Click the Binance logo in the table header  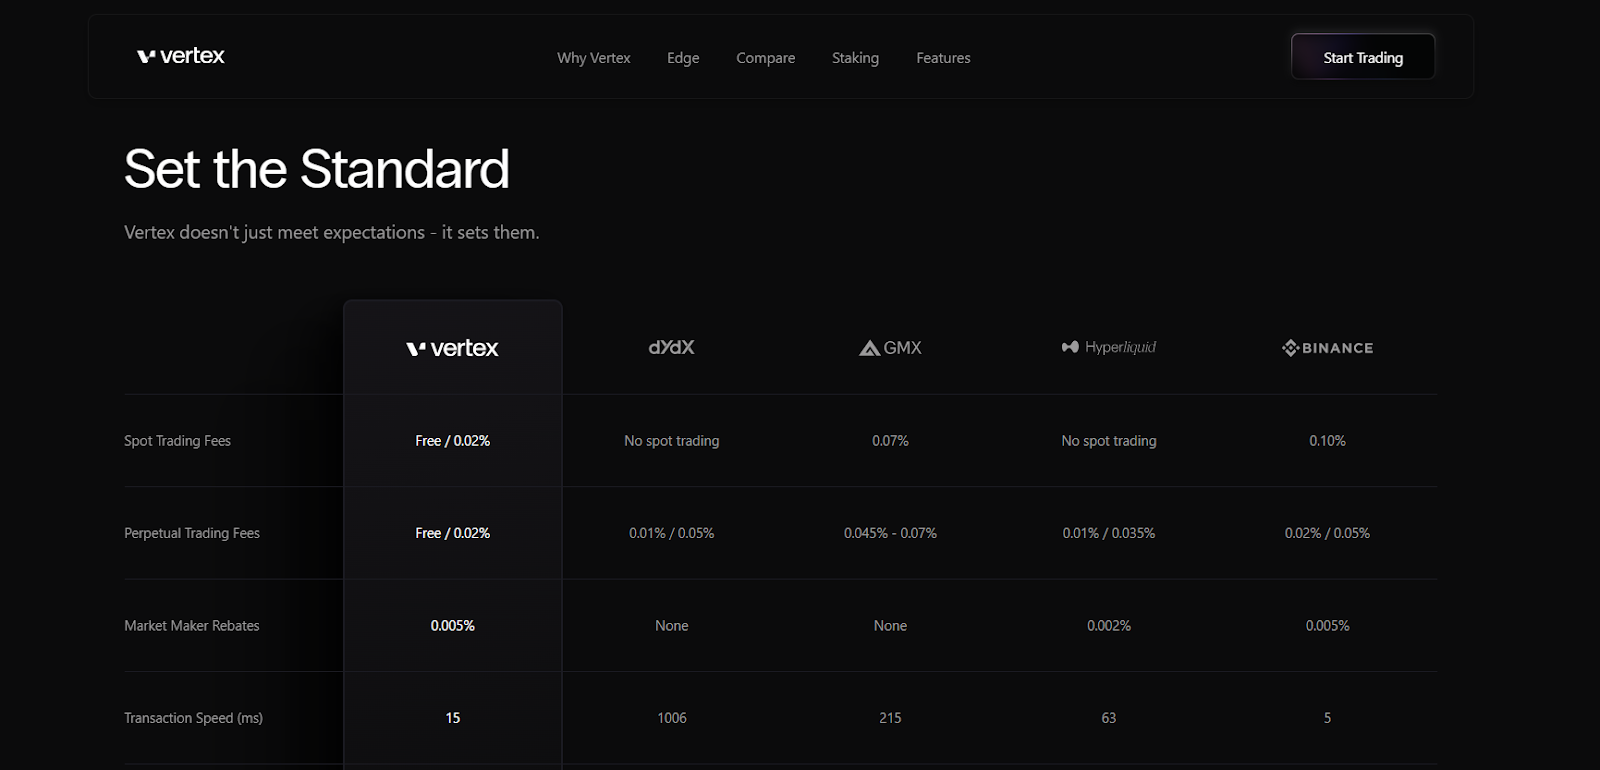coord(1328,348)
